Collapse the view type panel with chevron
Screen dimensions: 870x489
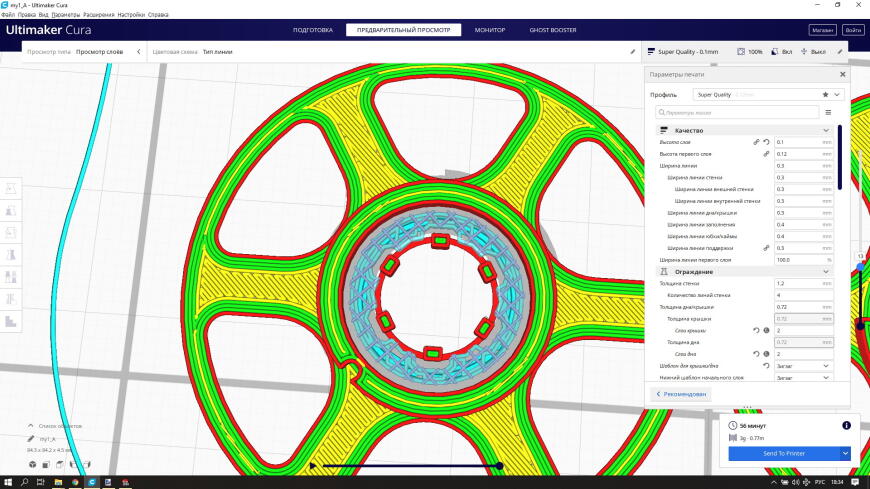(139, 52)
